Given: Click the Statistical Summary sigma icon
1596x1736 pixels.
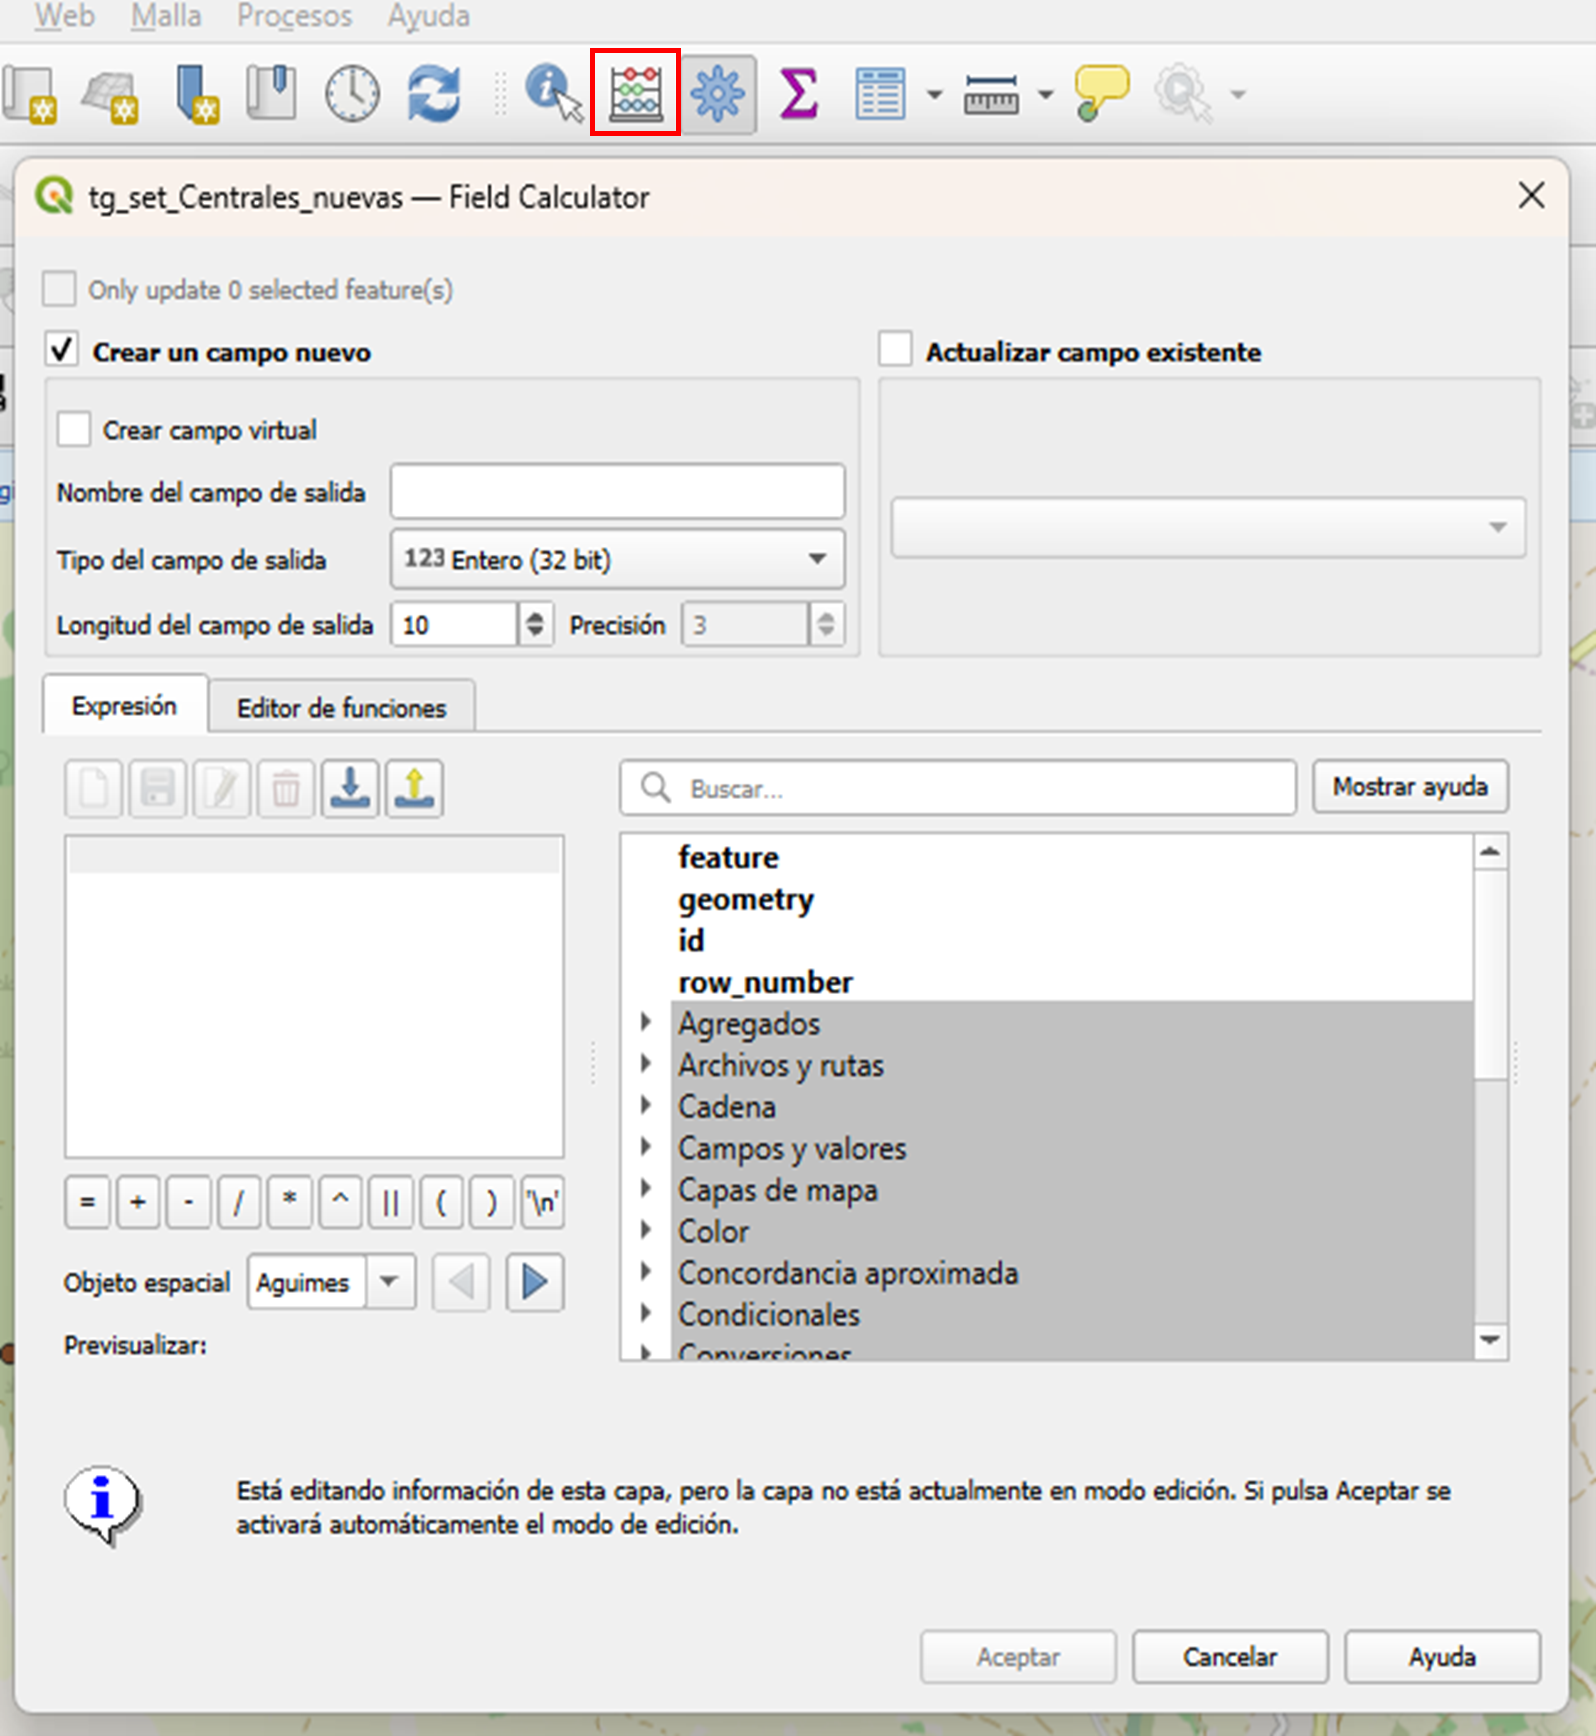Looking at the screenshot, I should 798,94.
